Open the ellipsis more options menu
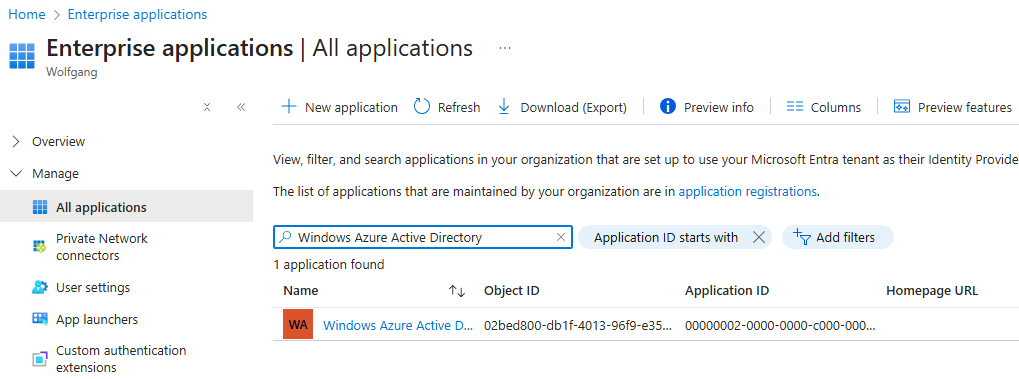The image size is (1019, 379). [505, 48]
